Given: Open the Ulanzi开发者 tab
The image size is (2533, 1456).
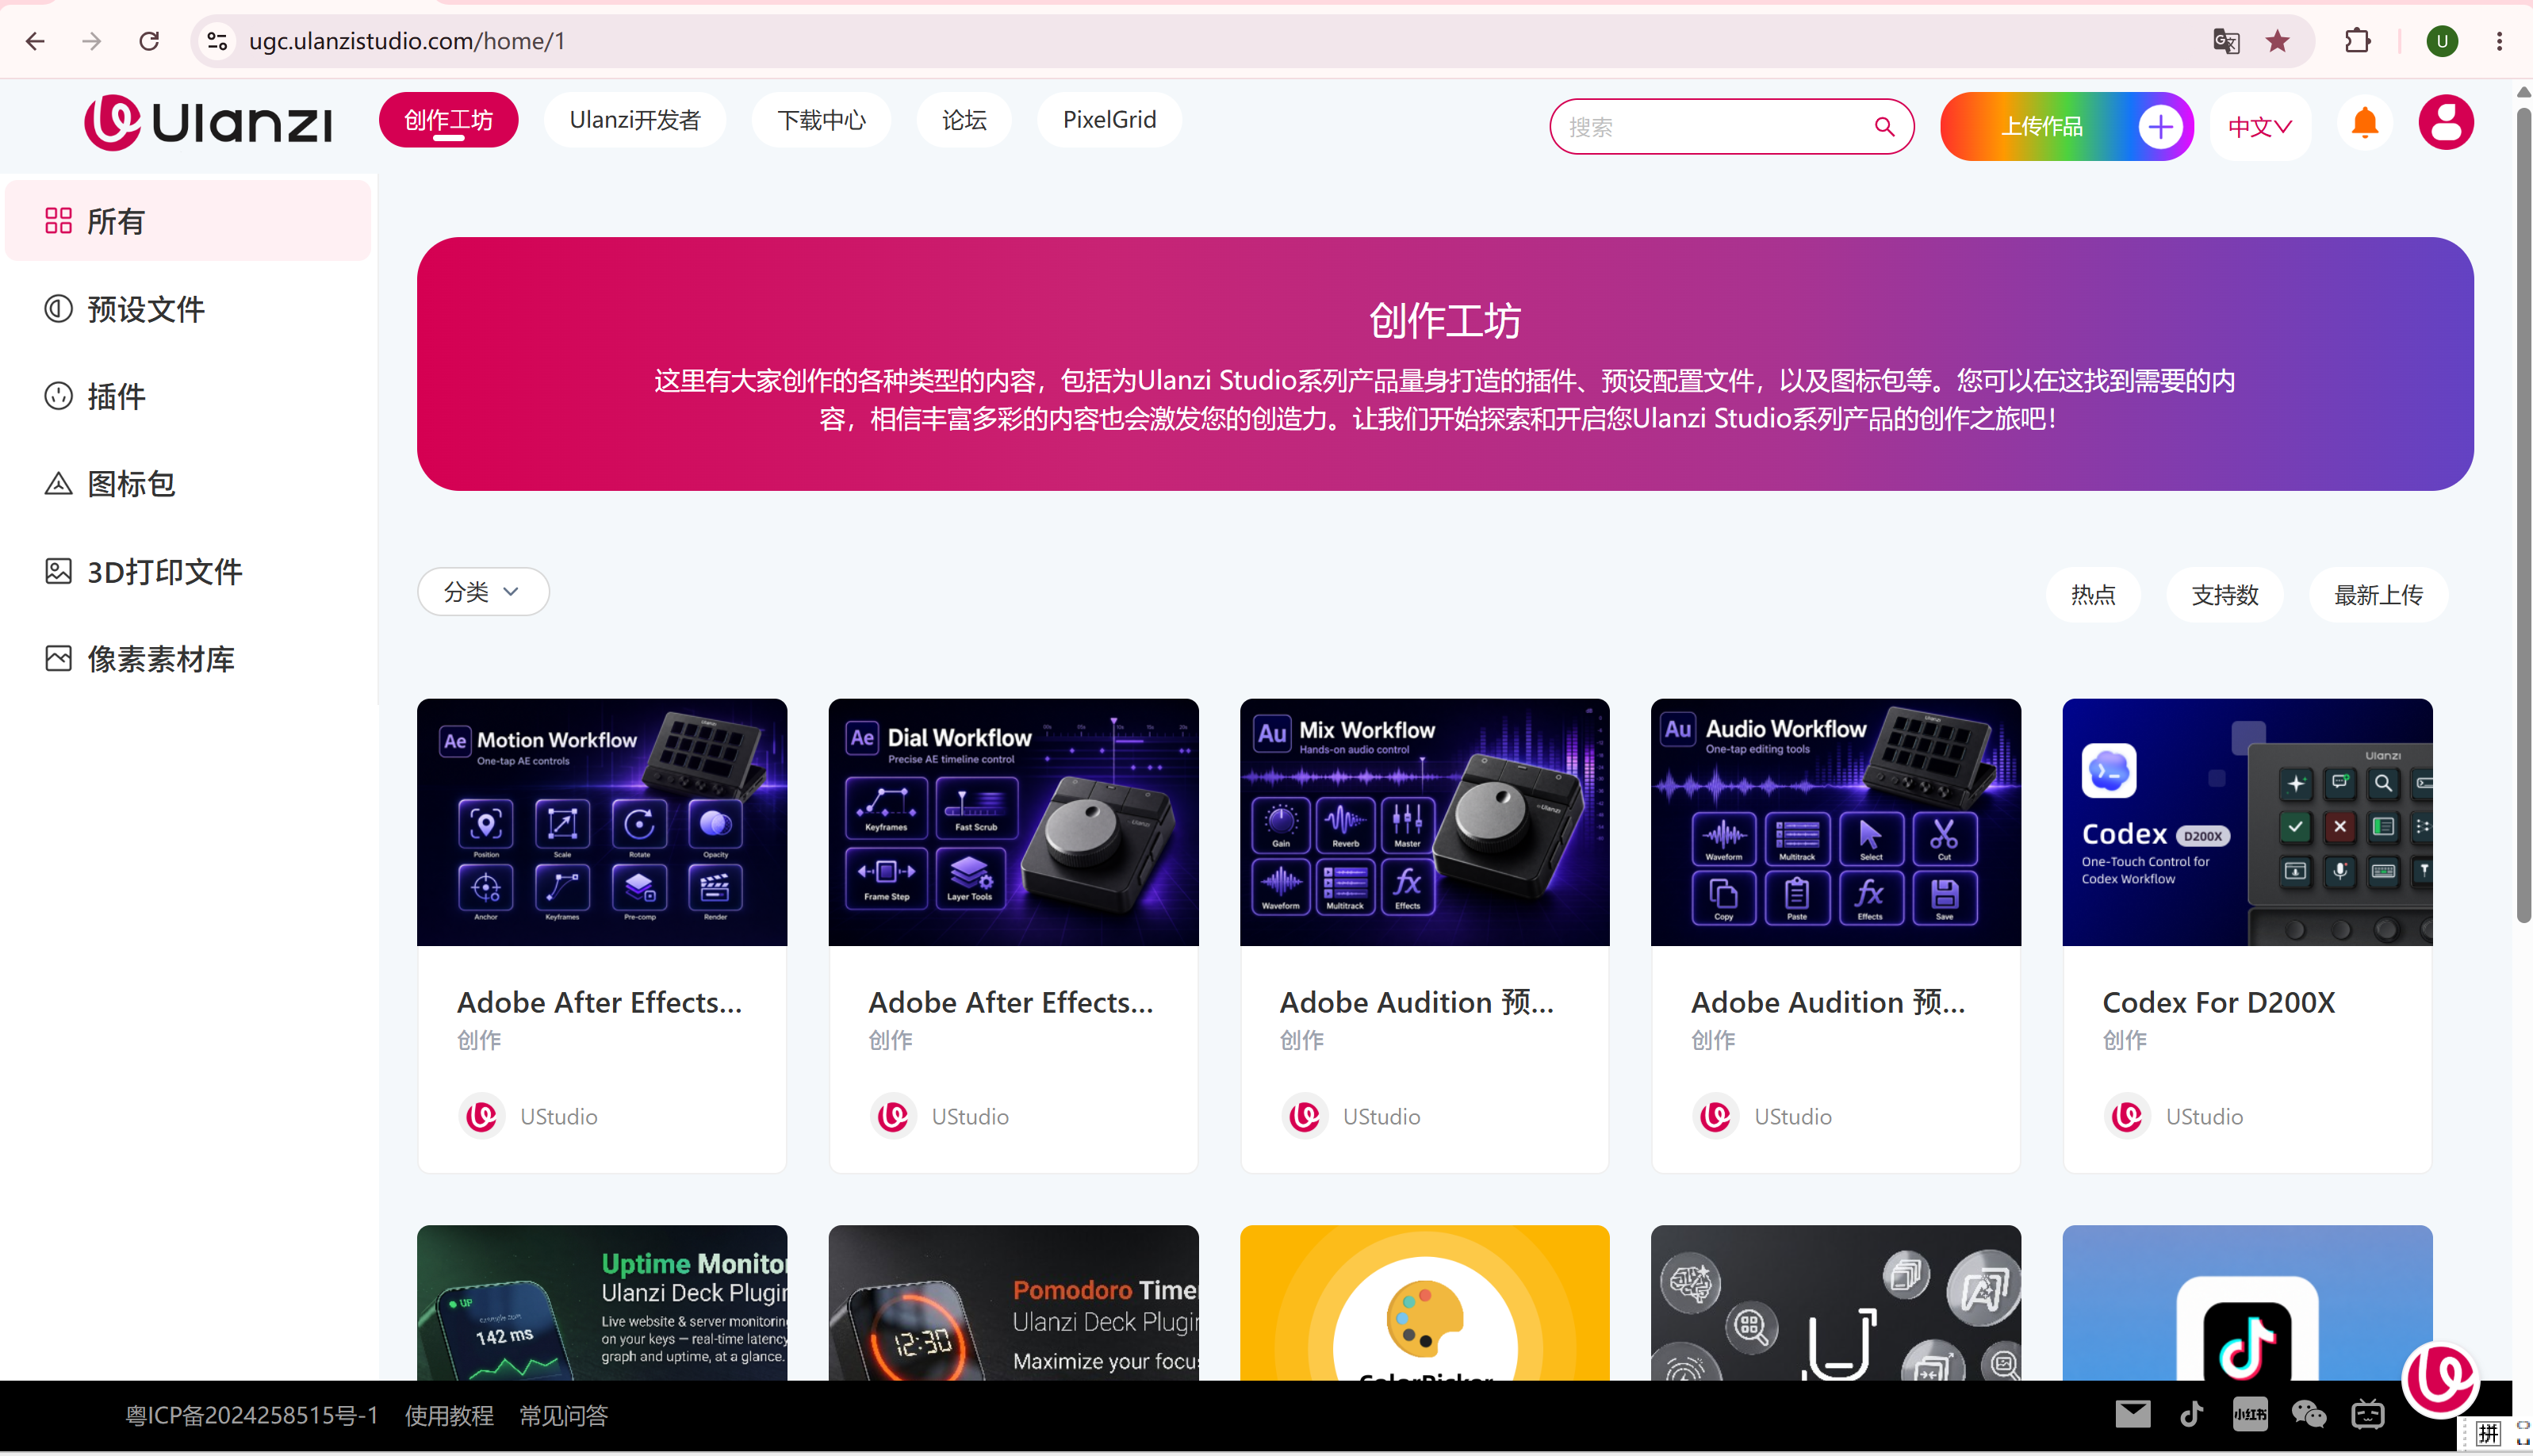Looking at the screenshot, I should pos(635,120).
